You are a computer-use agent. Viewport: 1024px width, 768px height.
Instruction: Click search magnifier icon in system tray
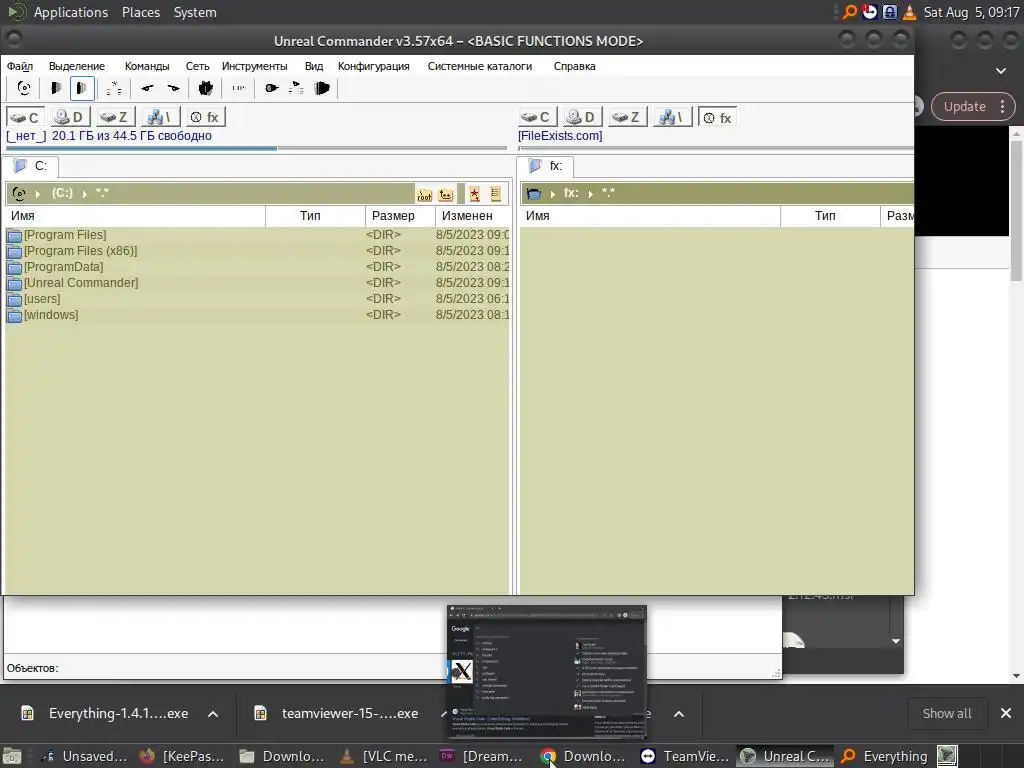[850, 12]
